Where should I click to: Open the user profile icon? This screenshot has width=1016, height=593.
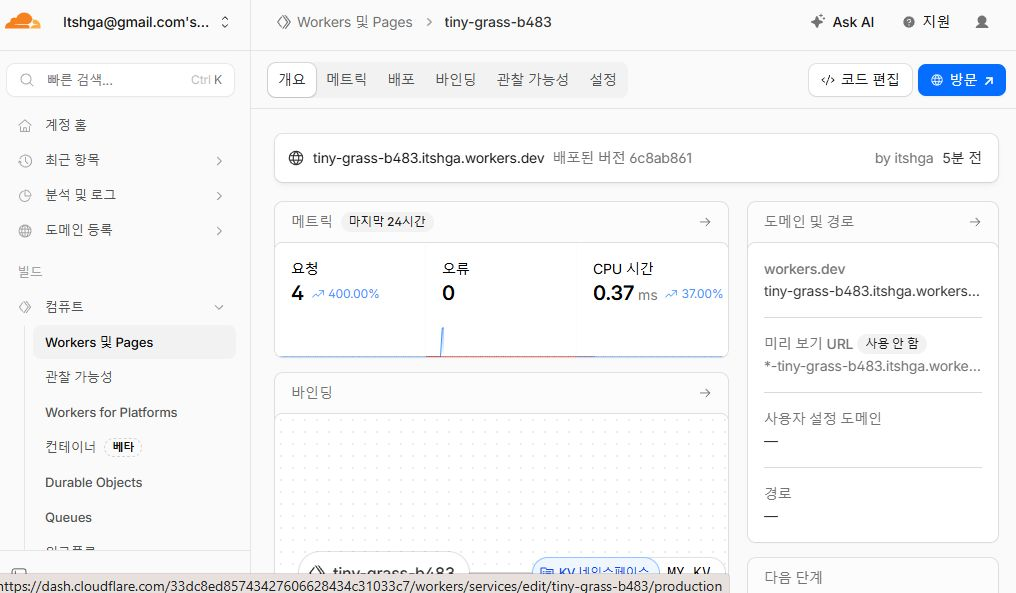[982, 22]
